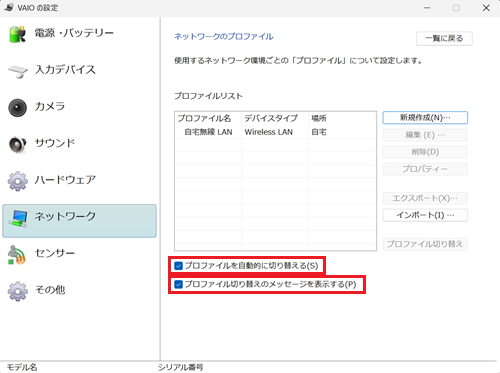The width and height of the screenshot is (500, 373).
Task: Click the 入力デバイス keyboard icon
Action: 18,71
